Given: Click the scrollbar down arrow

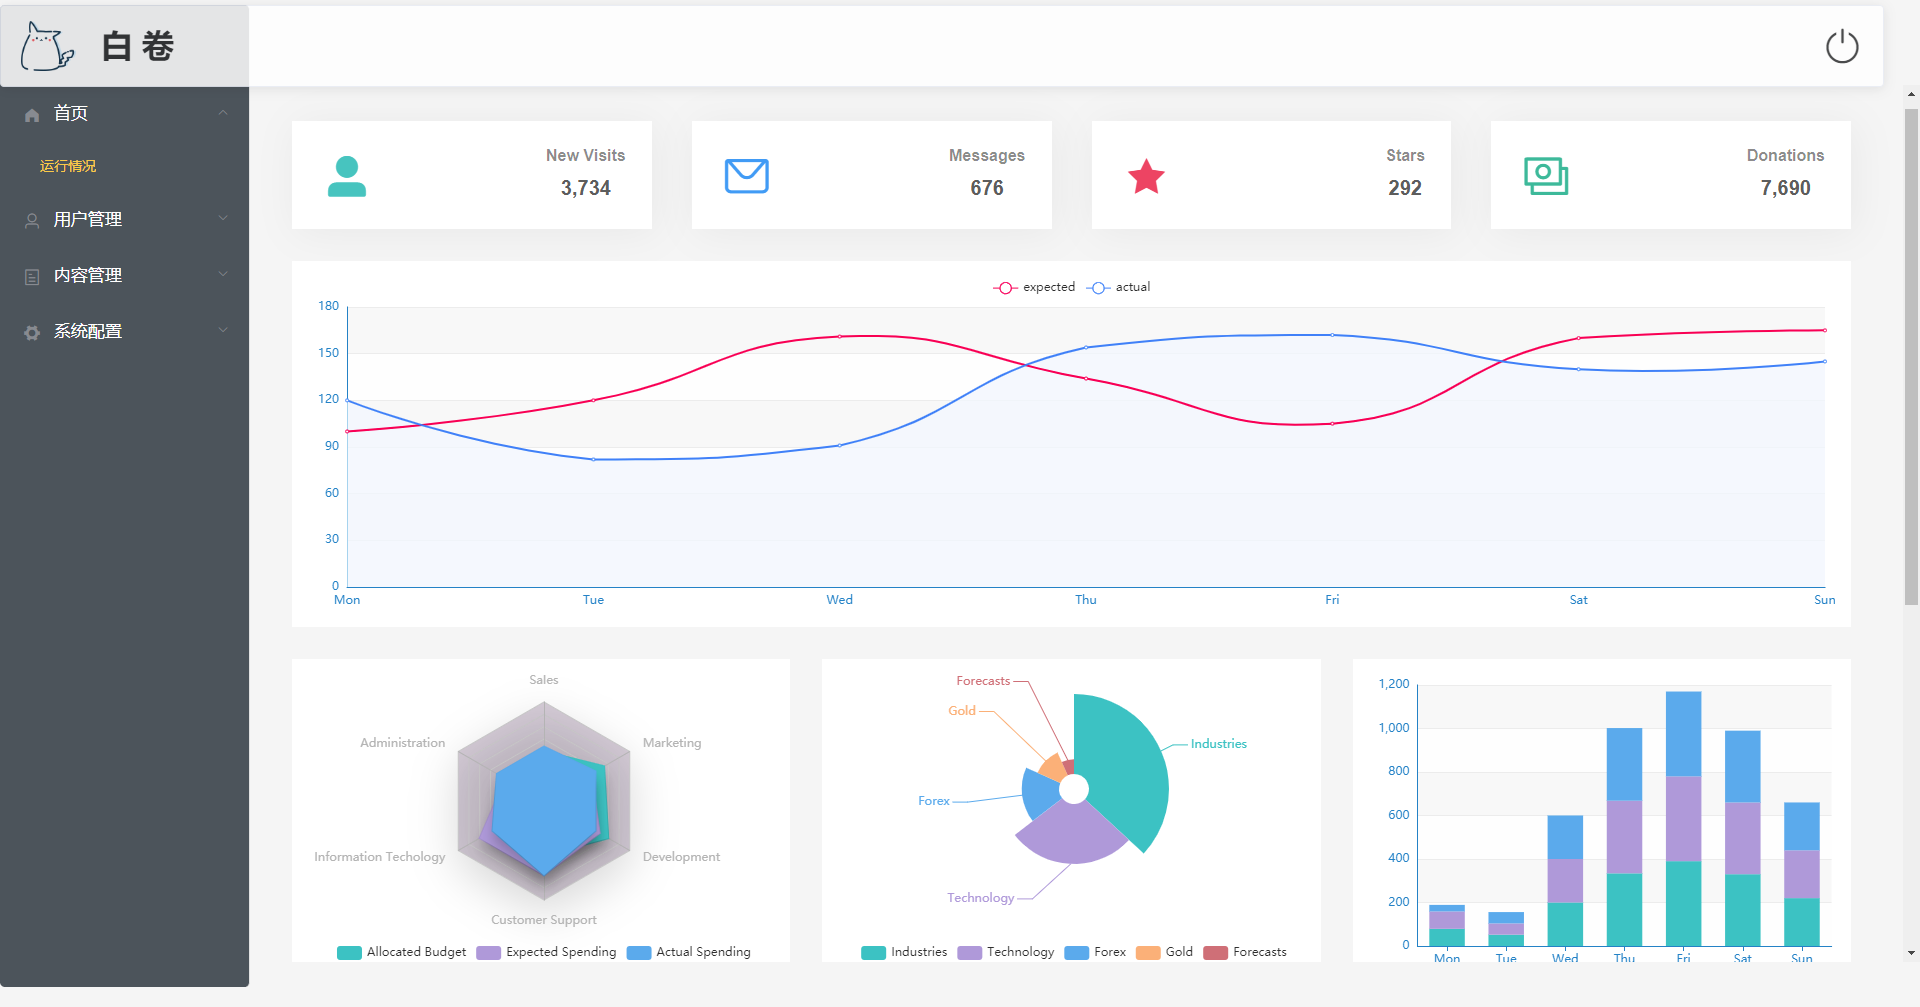Looking at the screenshot, I should point(1911,953).
